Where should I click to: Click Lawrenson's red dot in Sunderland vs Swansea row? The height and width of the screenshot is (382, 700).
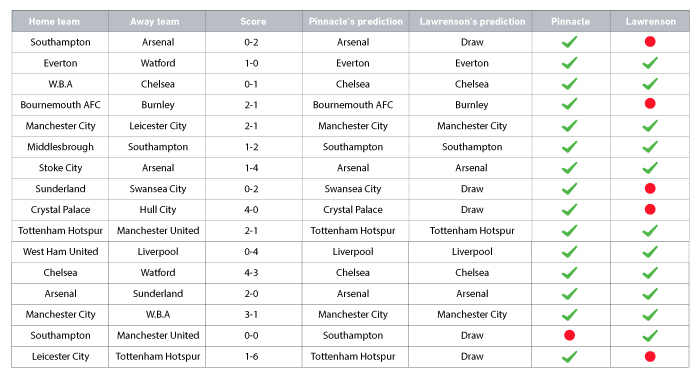[x=650, y=188]
